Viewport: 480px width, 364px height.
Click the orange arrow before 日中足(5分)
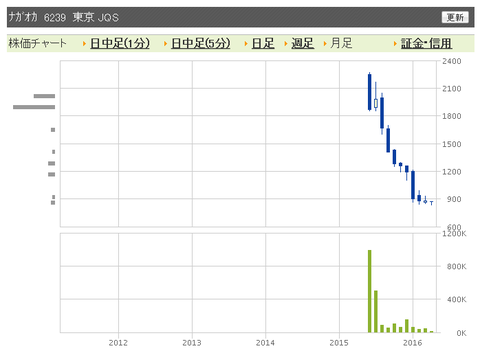165,44
